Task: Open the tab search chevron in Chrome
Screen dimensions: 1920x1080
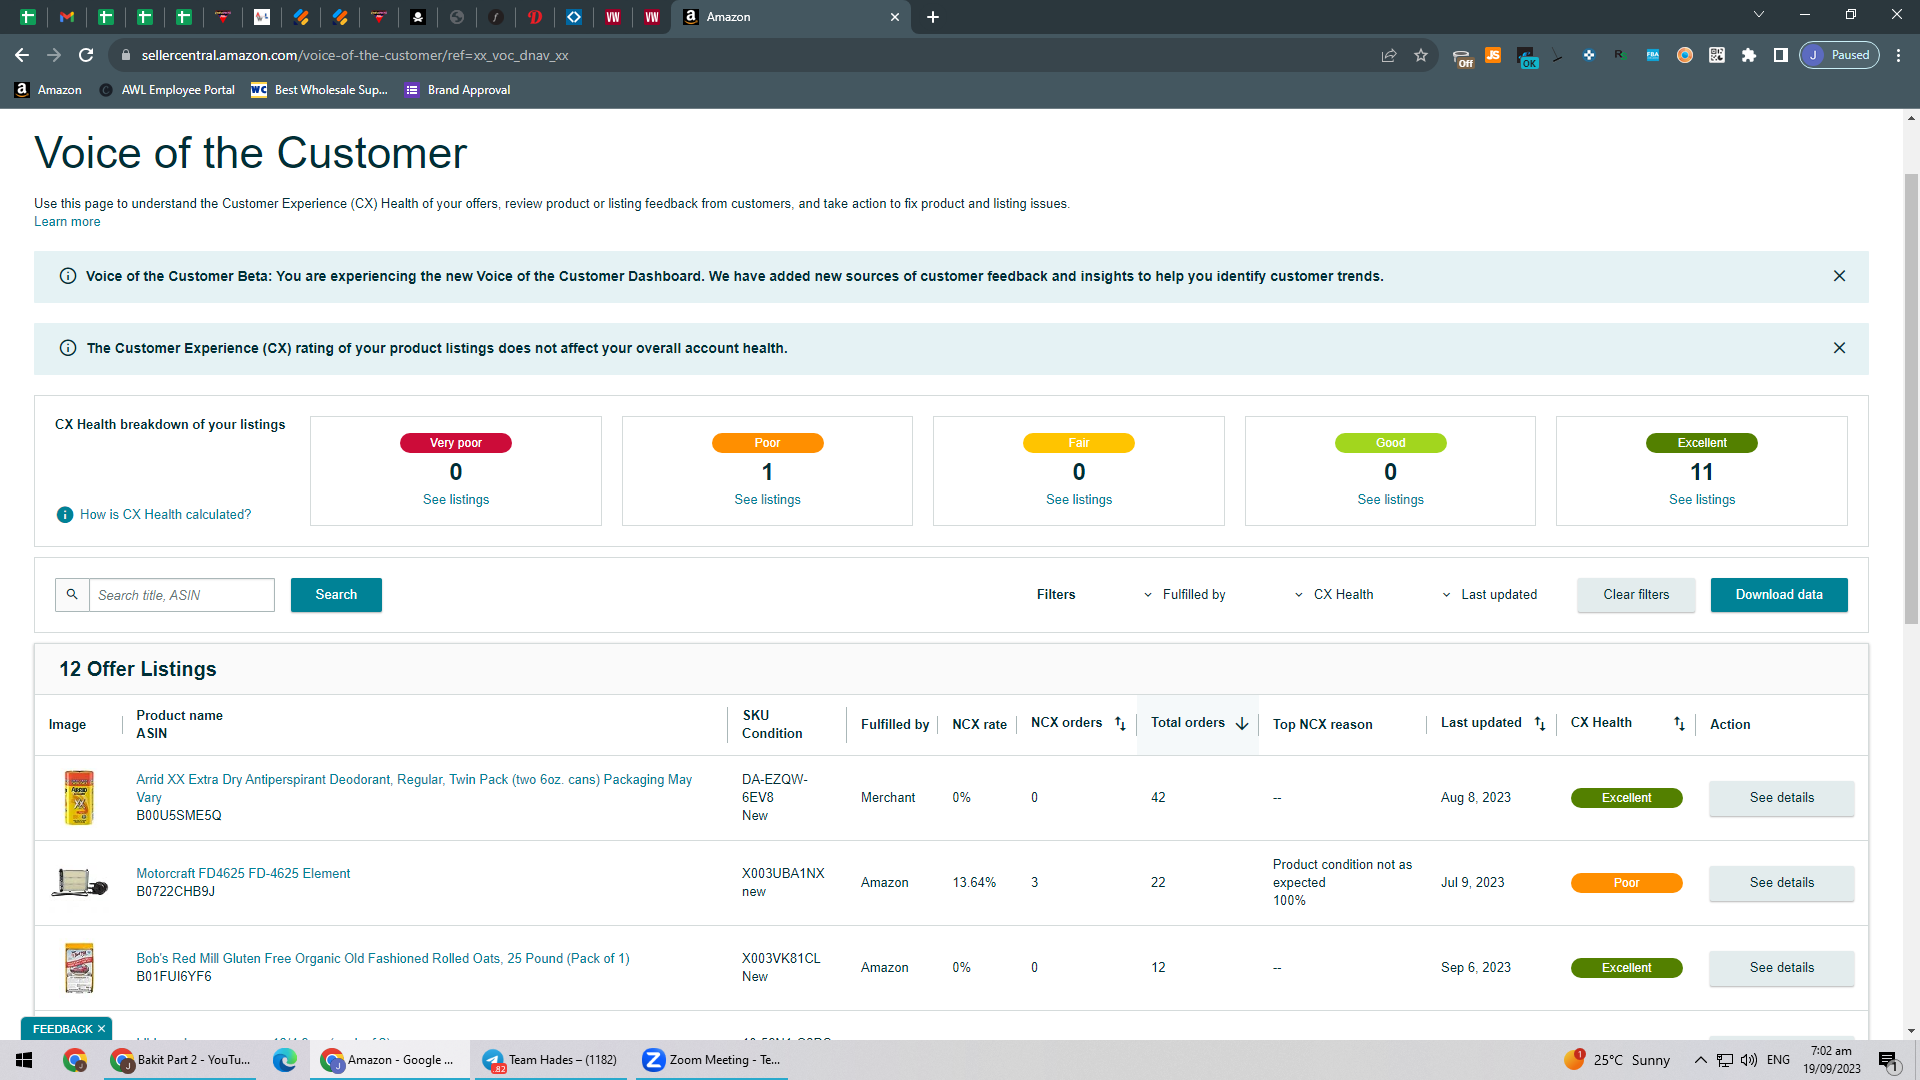Action: click(1759, 15)
